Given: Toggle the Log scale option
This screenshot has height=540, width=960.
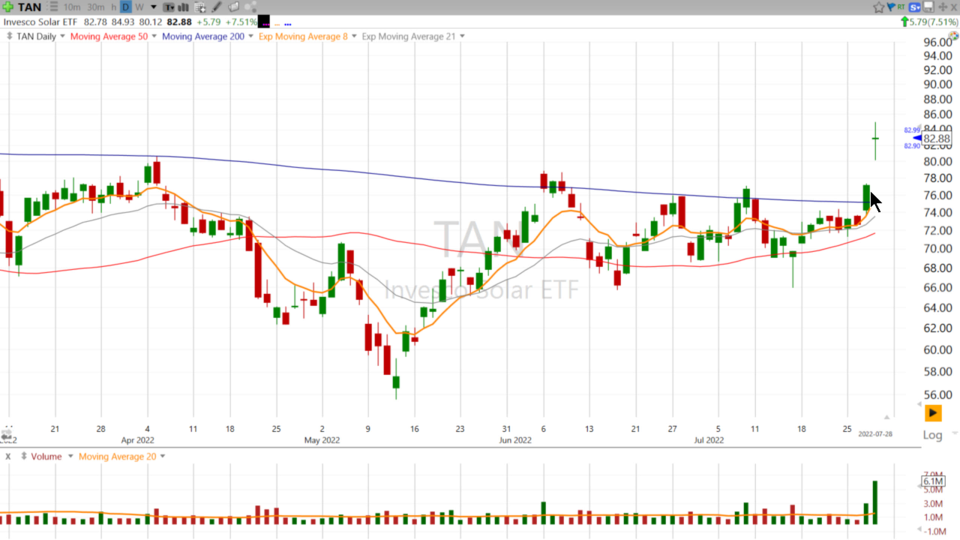Looking at the screenshot, I should click(x=932, y=435).
